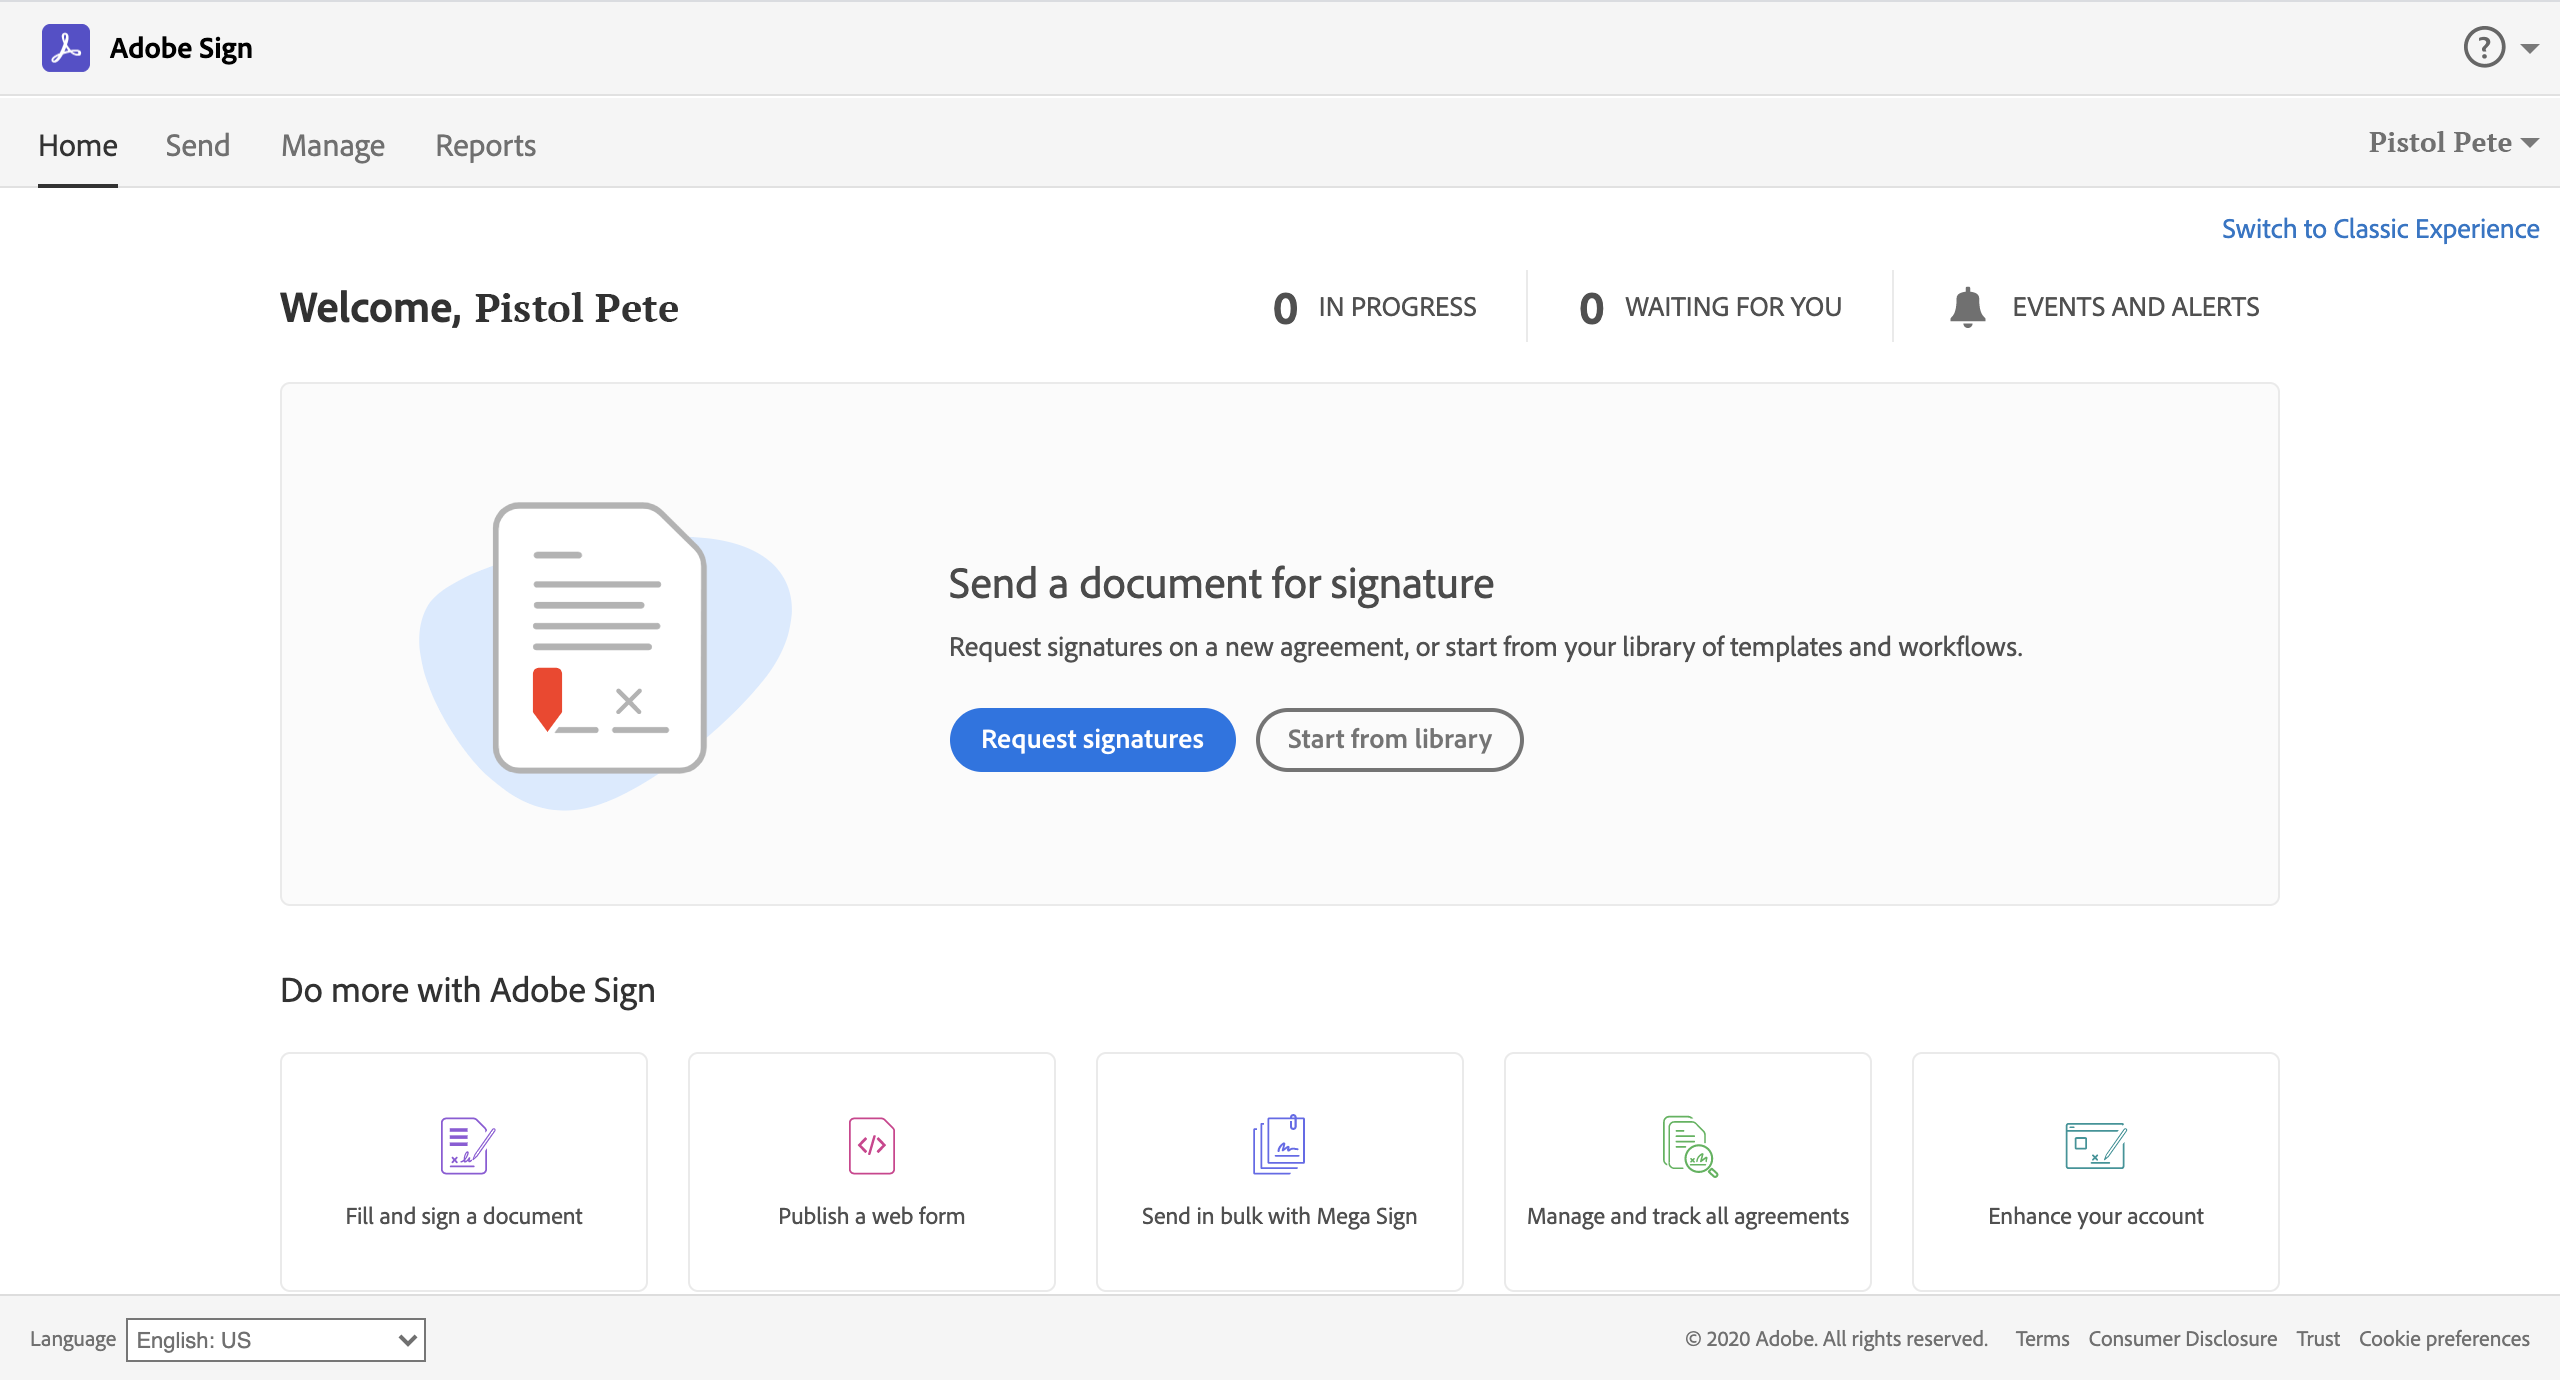Choose Send in bulk with Mega Sign label

[1279, 1217]
